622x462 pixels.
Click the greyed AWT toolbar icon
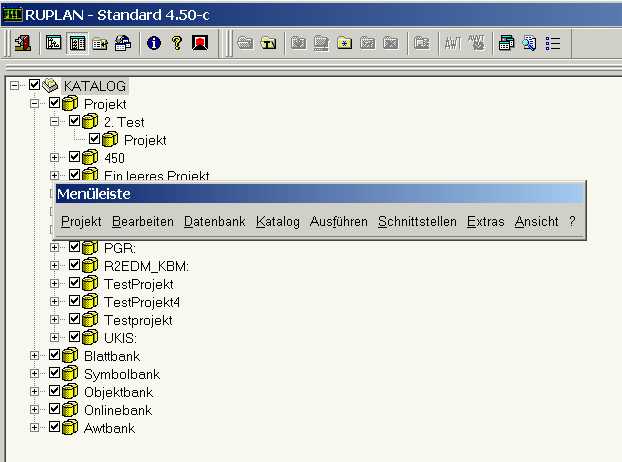453,43
